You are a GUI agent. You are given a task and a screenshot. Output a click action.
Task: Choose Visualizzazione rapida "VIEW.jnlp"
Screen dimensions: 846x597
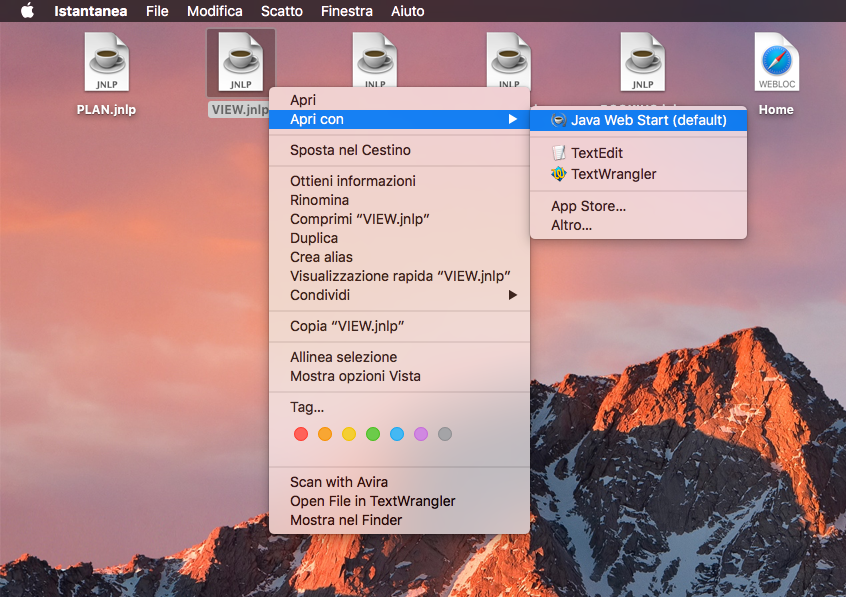[x=399, y=276]
